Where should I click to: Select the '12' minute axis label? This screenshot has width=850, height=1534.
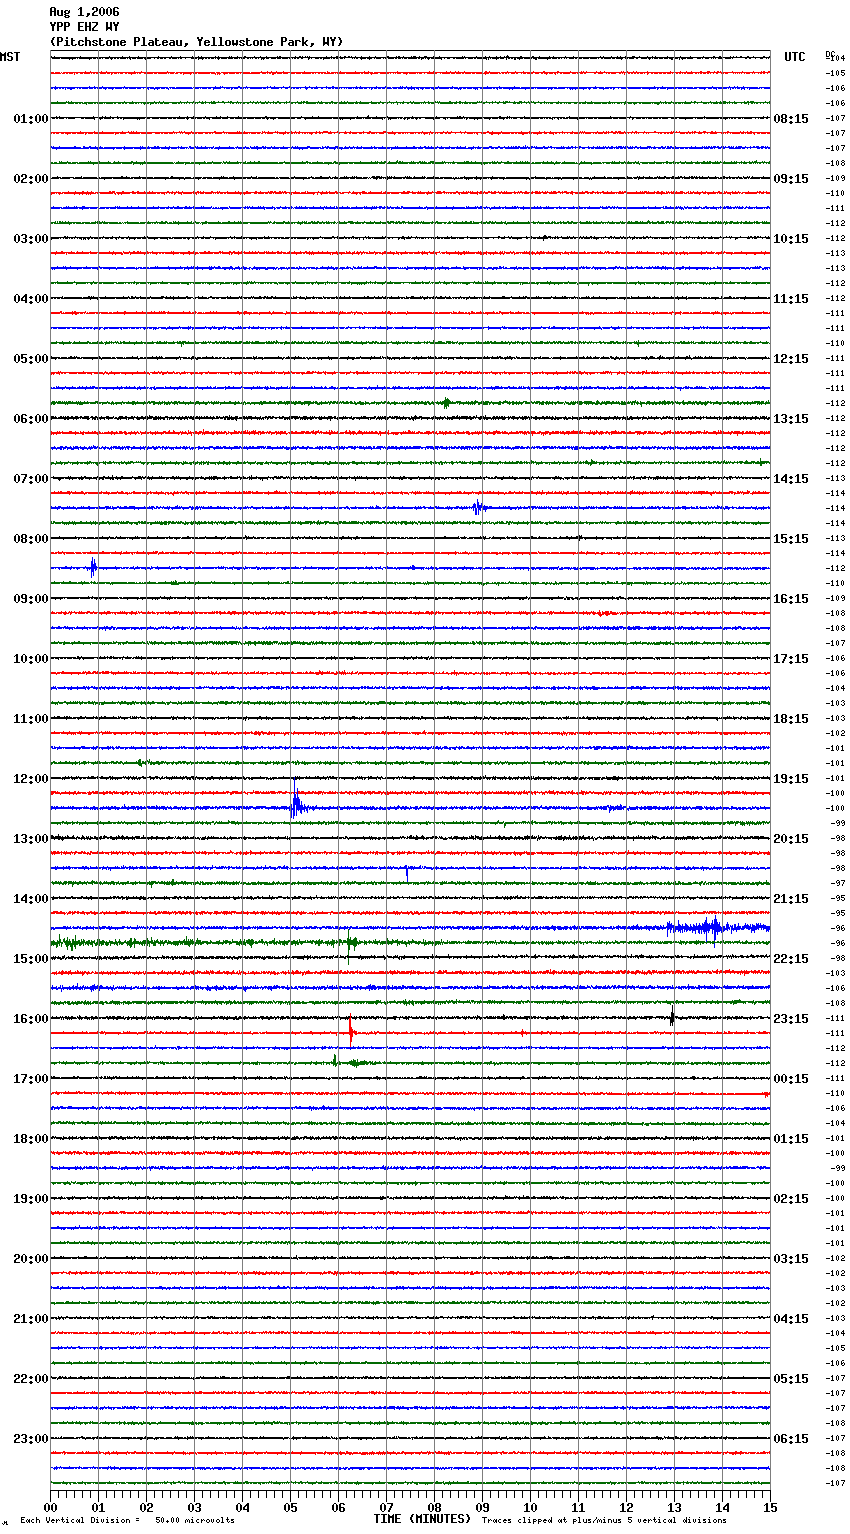pyautogui.click(x=627, y=1508)
